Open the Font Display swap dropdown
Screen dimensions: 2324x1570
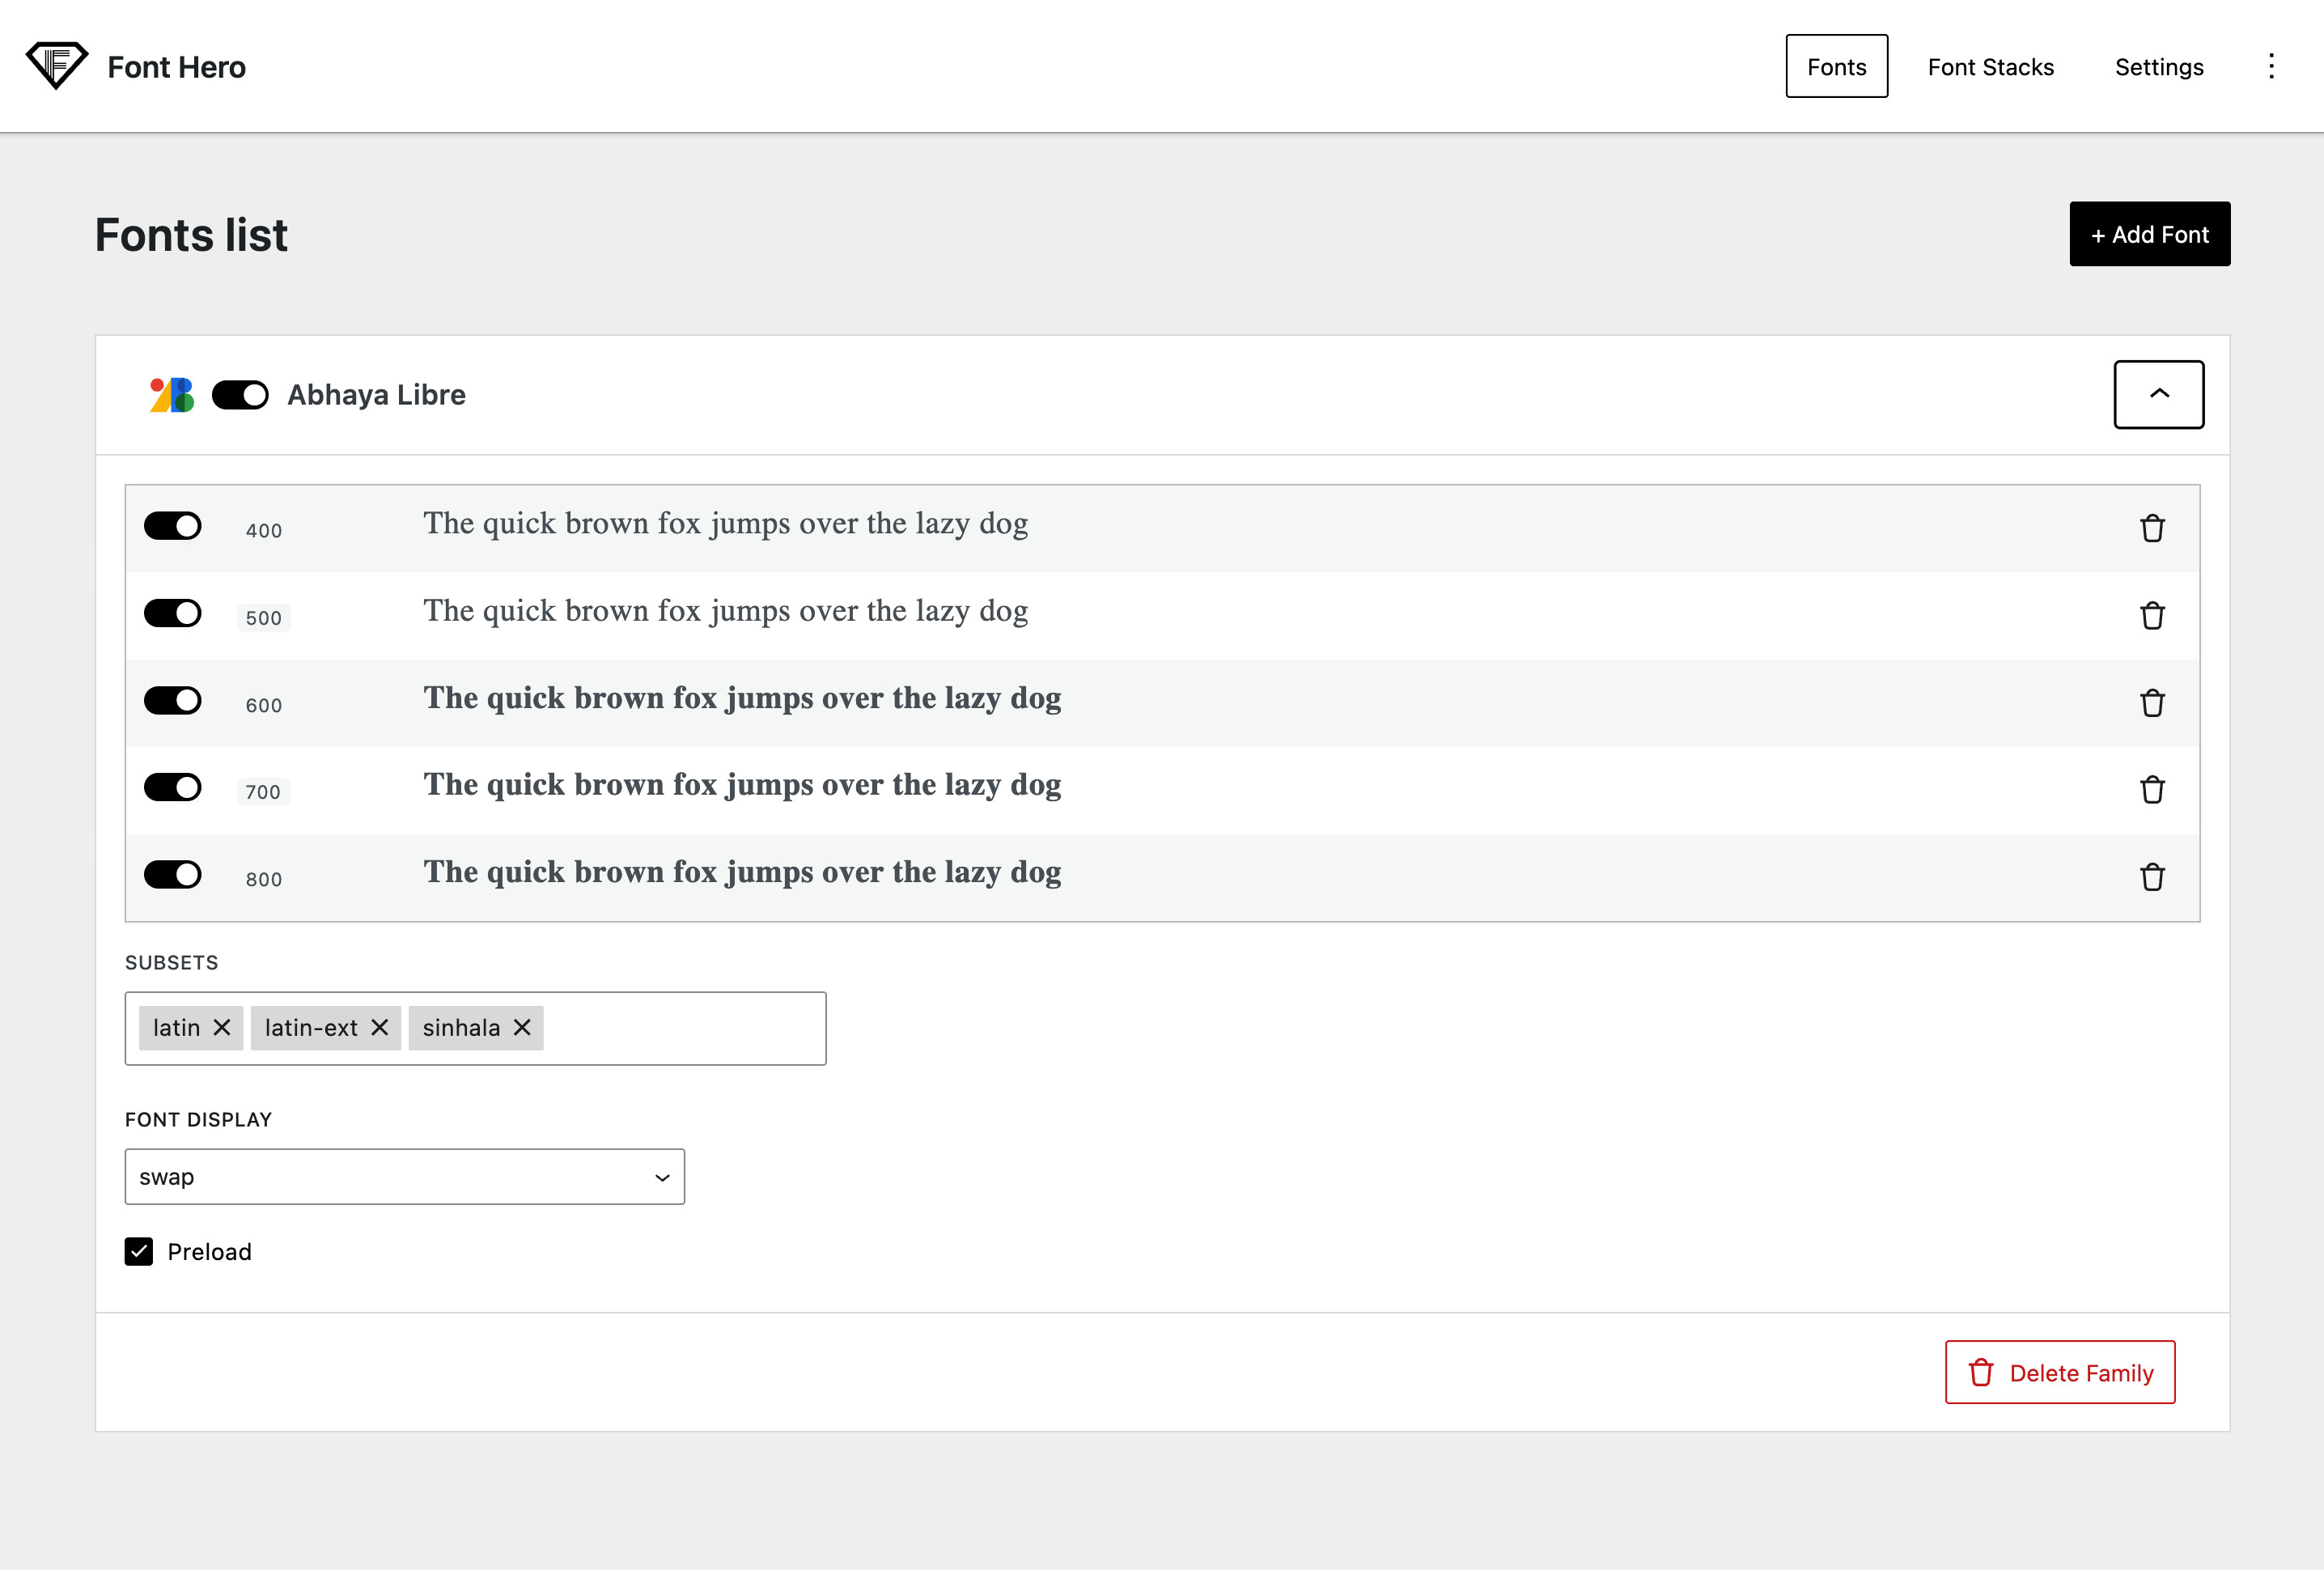click(405, 1177)
